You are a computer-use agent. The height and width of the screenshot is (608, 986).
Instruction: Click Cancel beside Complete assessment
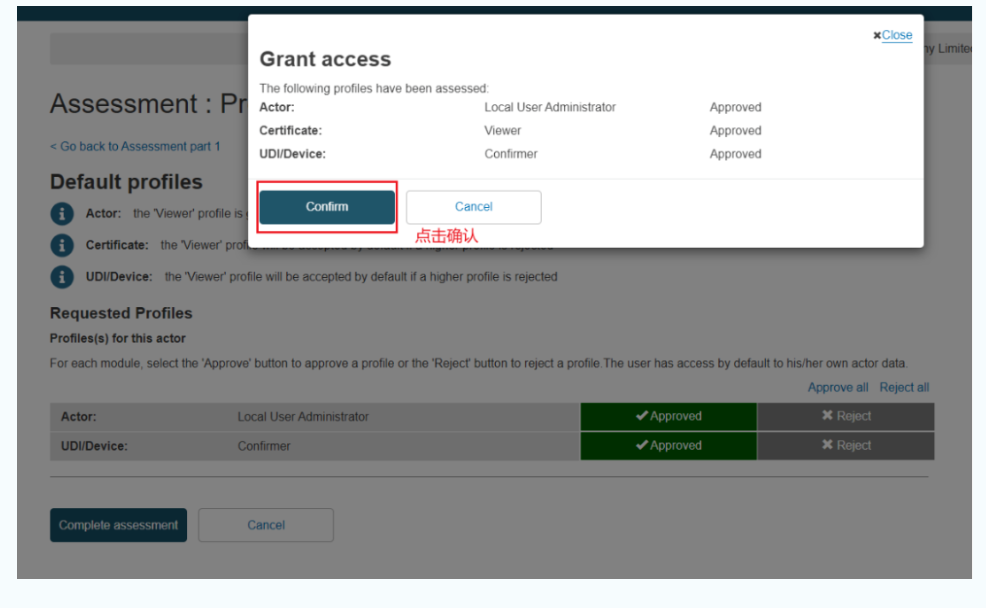click(x=266, y=525)
